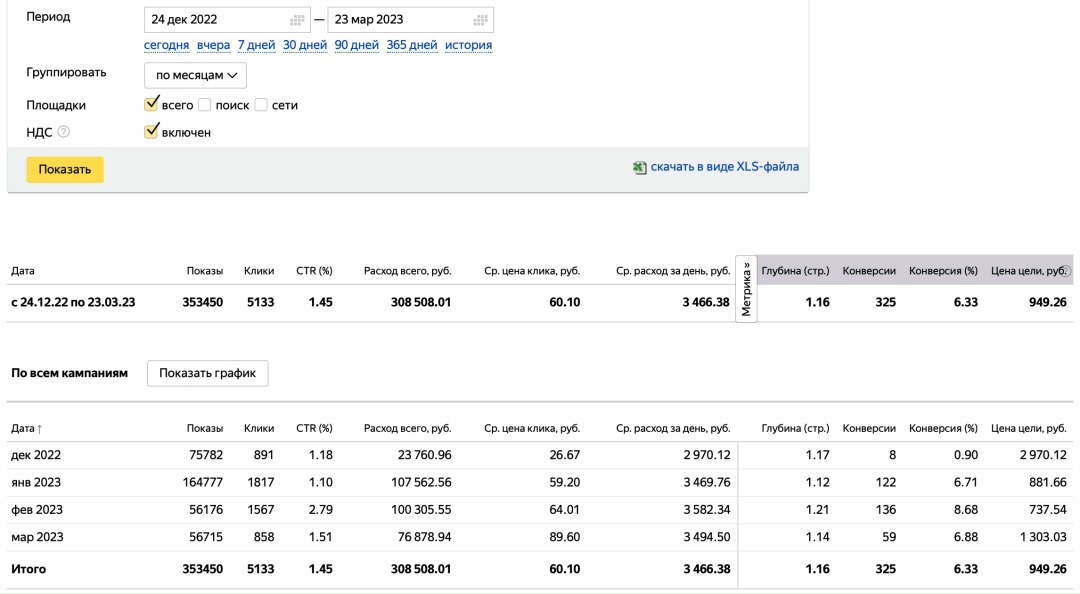Enable the сети checkbox

click(x=262, y=105)
